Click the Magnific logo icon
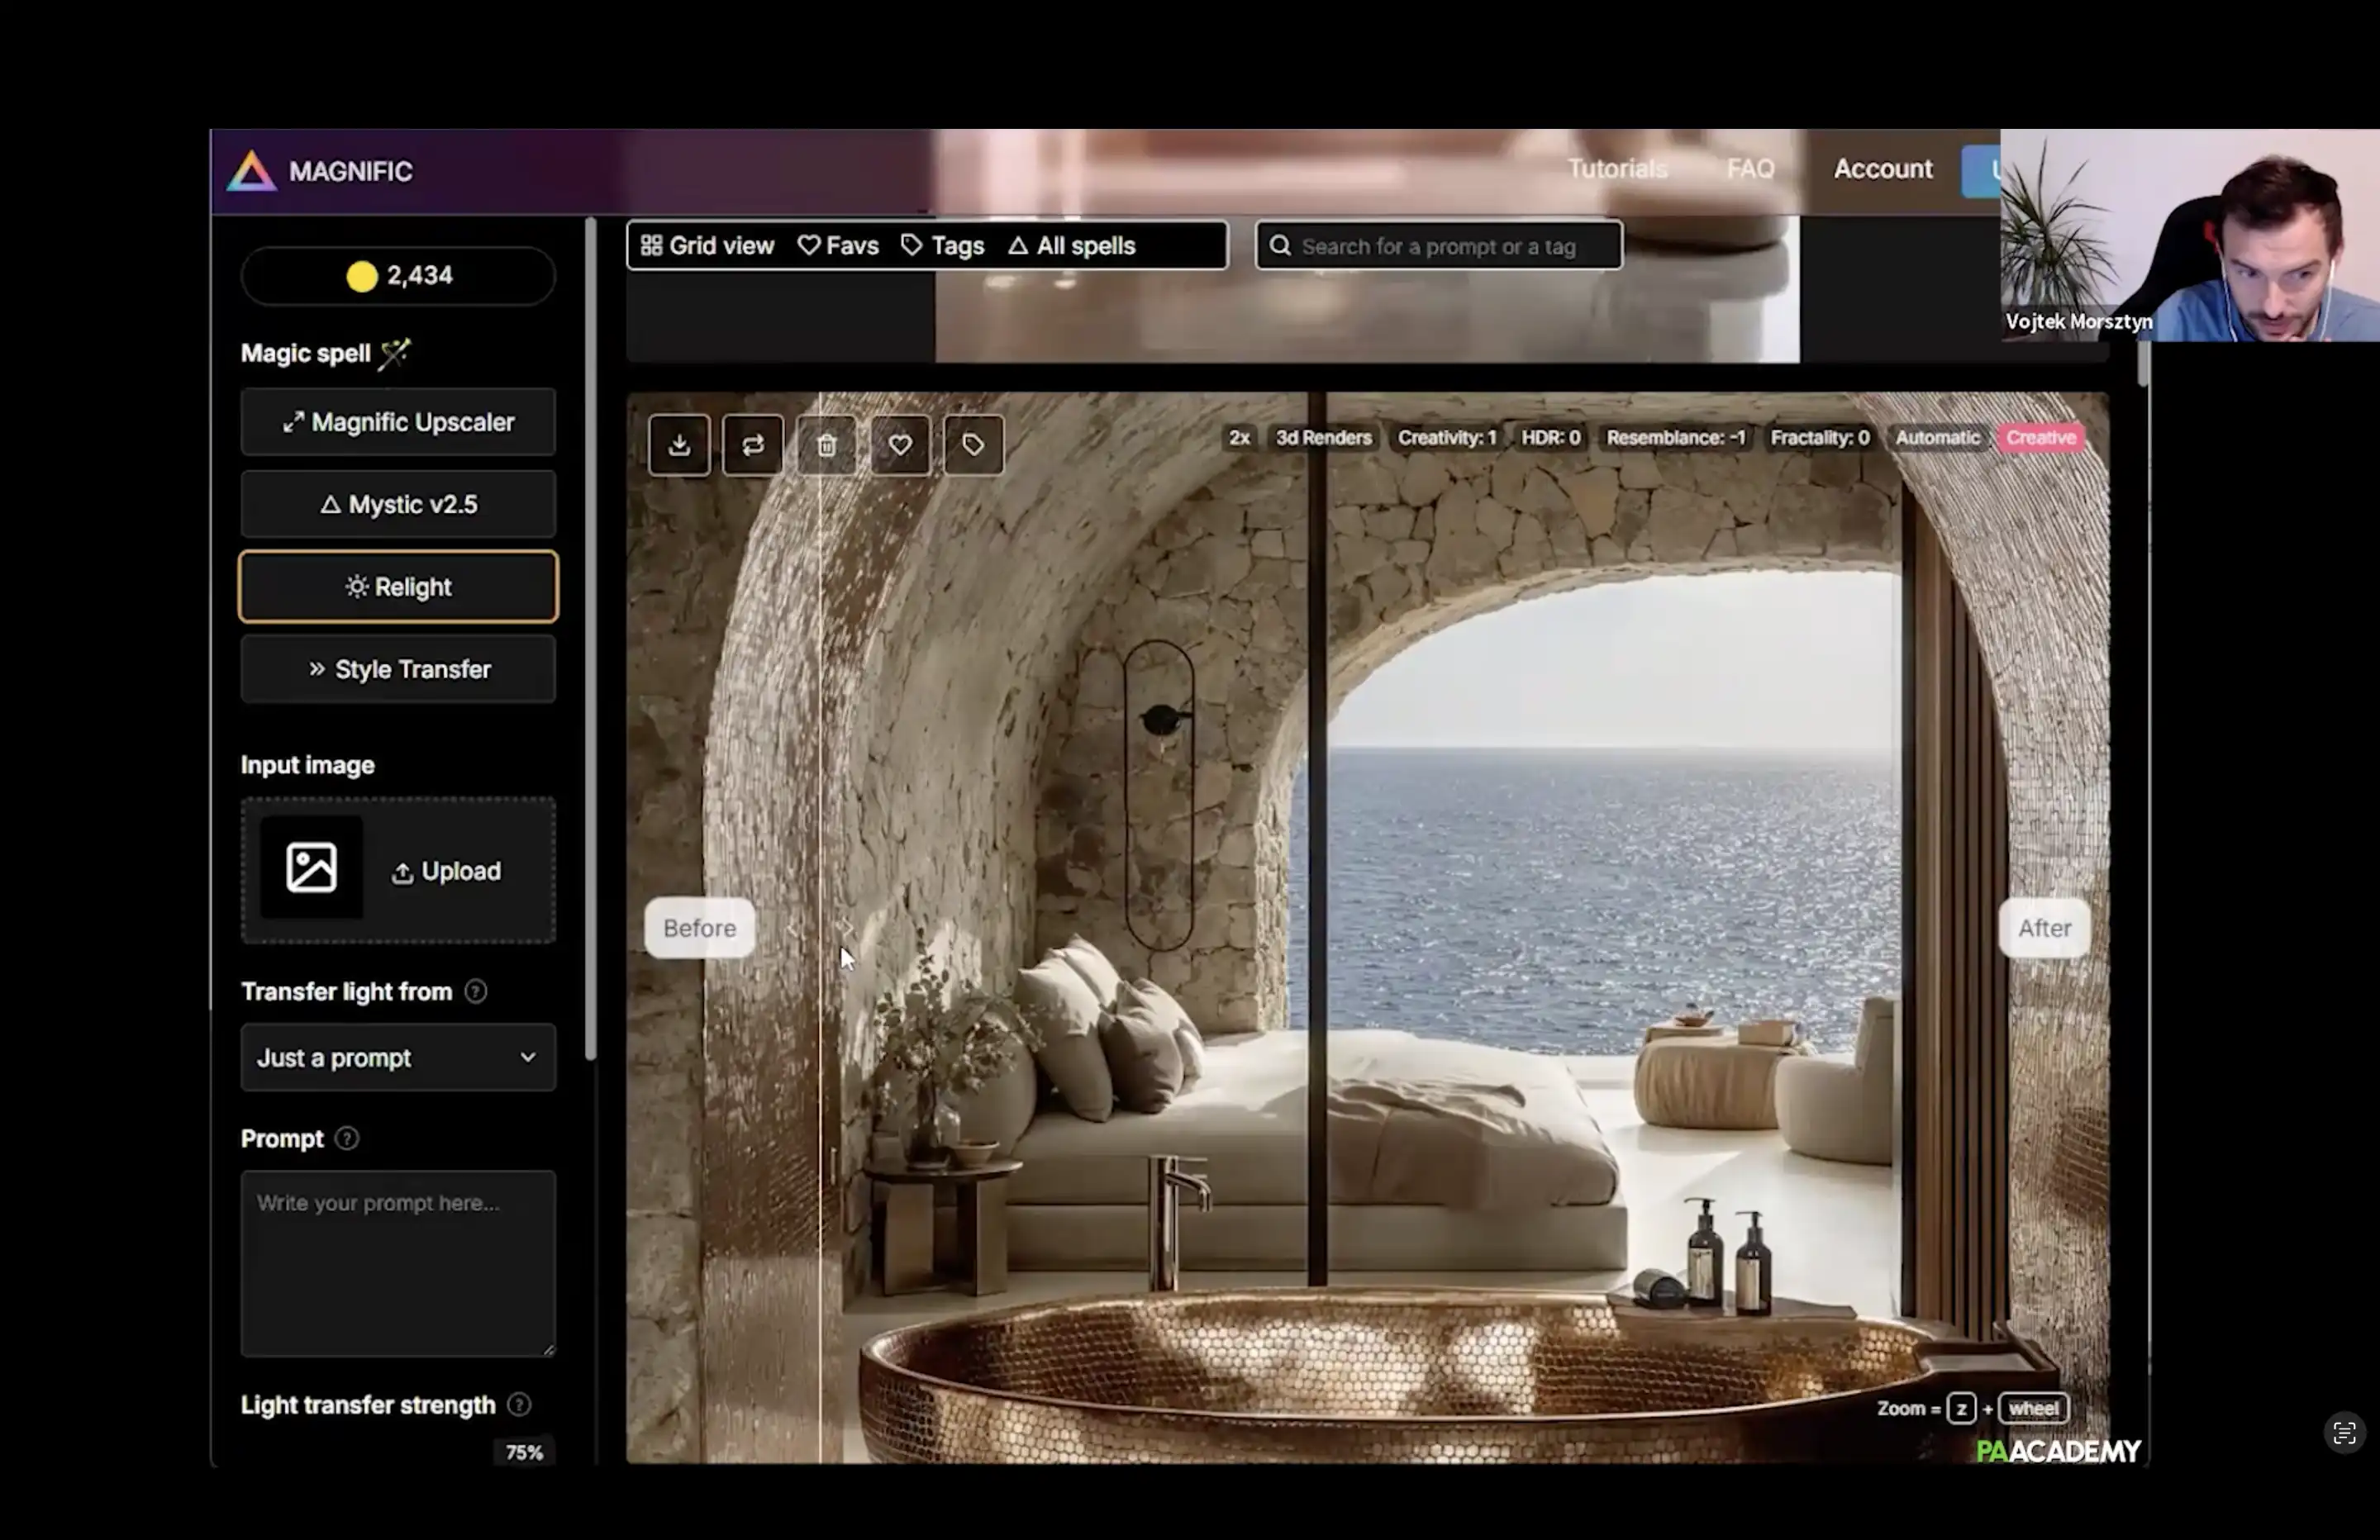This screenshot has width=2380, height=1540. pos(251,171)
